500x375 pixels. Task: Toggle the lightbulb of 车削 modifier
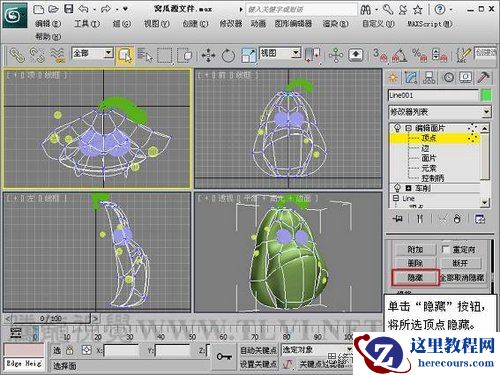tap(397, 188)
